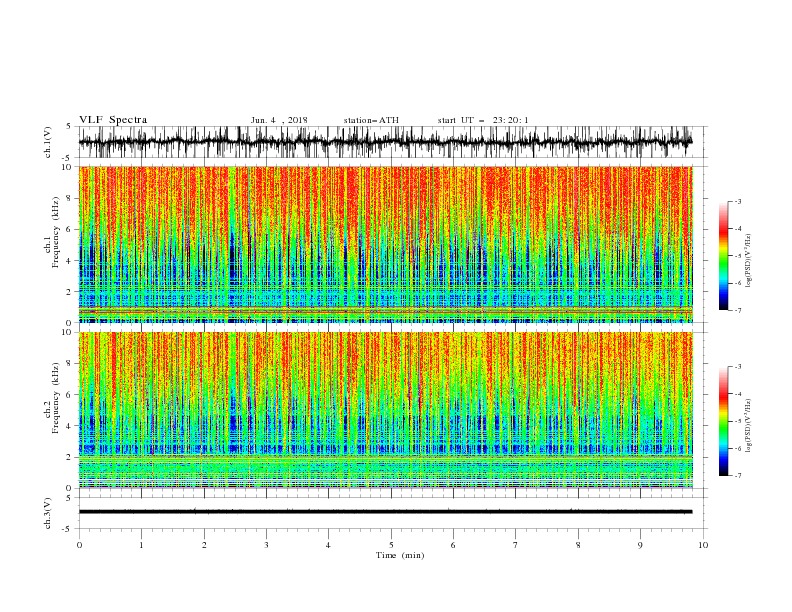Click the ch.3 flat voltage trace

385,512
